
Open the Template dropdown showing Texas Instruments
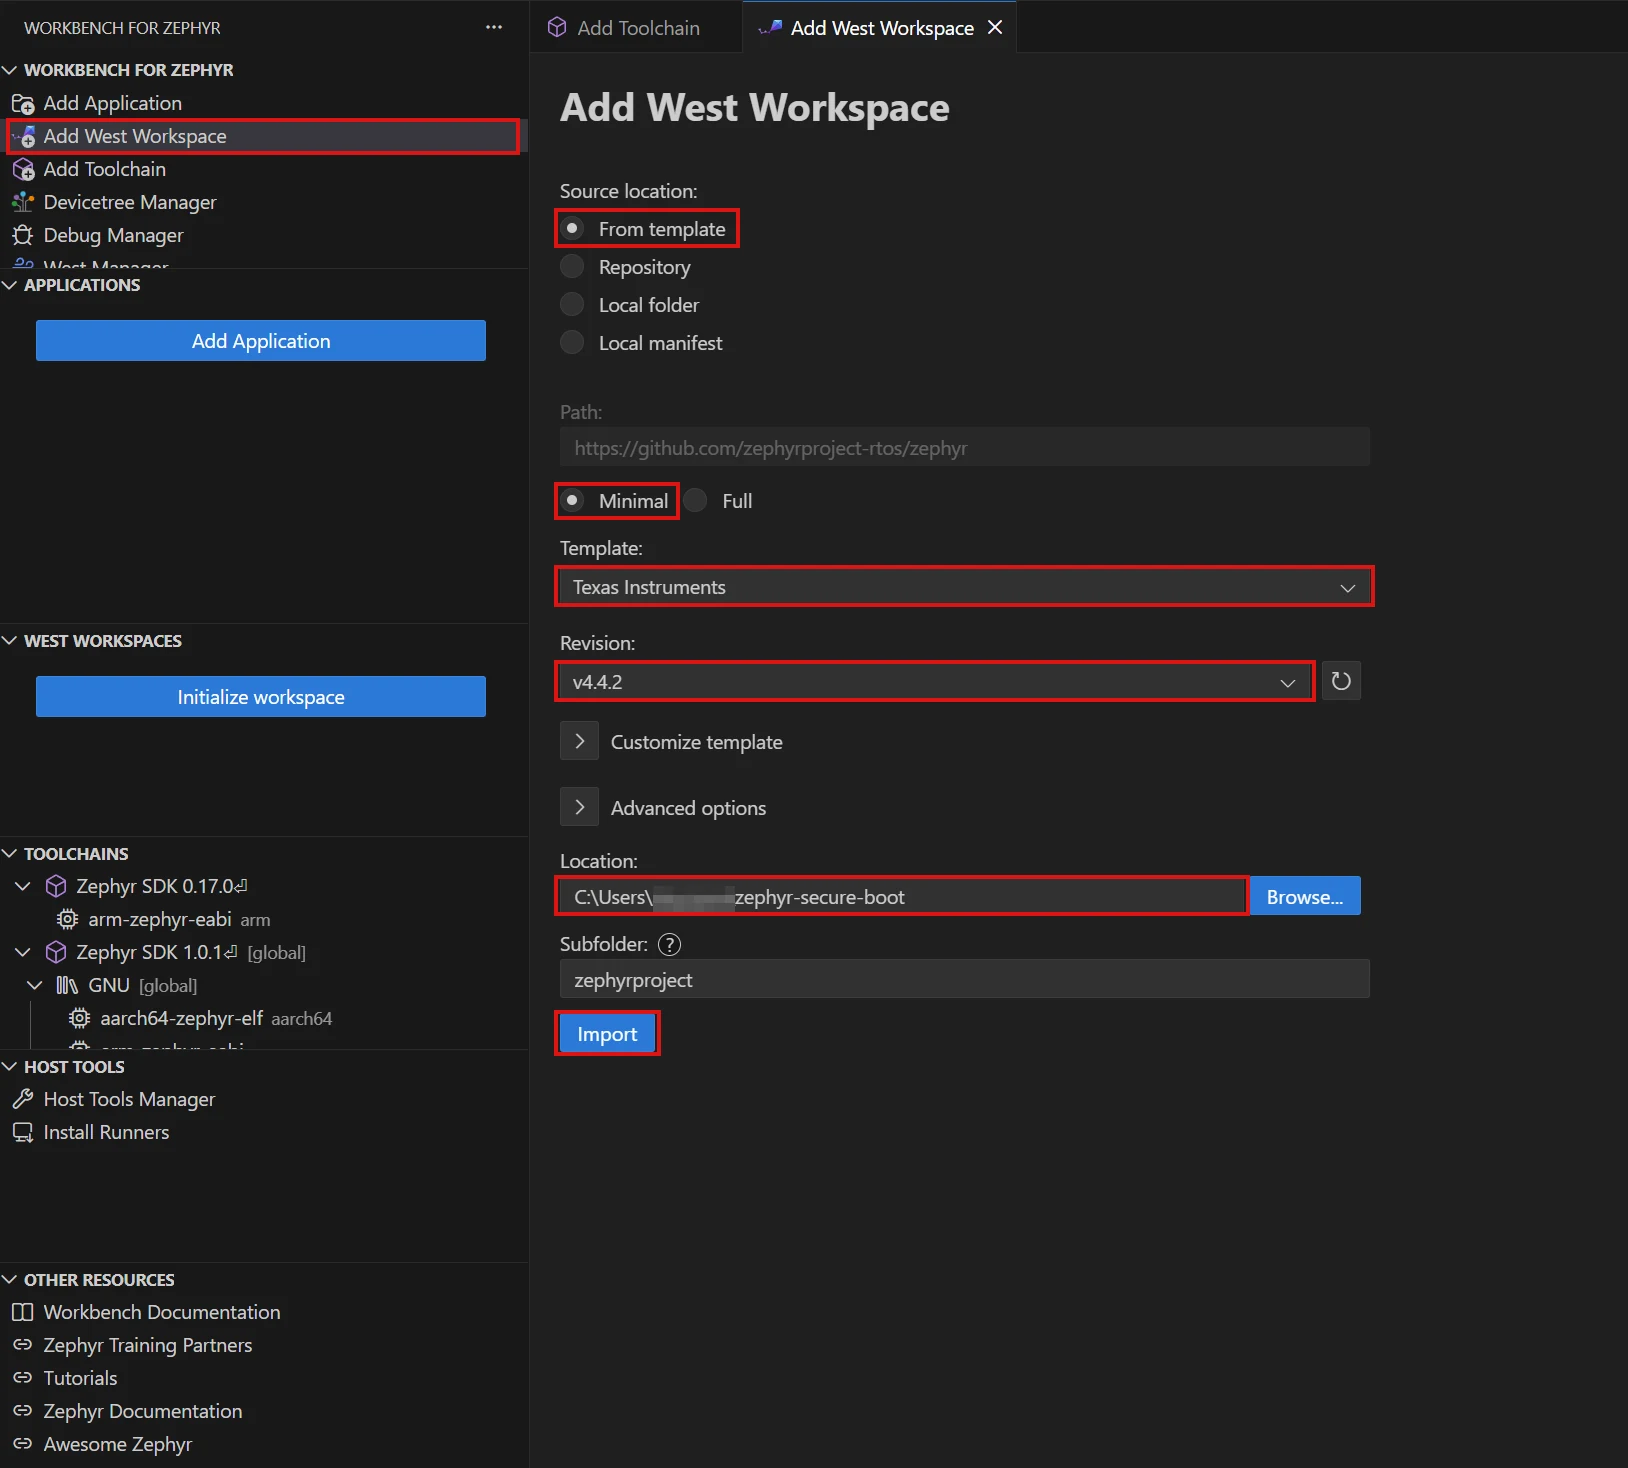coord(965,587)
